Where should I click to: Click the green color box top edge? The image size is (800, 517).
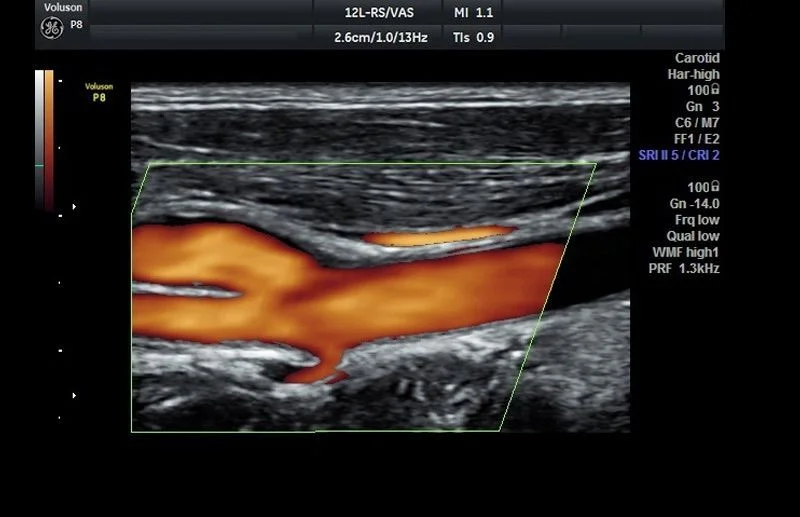(x=372, y=164)
